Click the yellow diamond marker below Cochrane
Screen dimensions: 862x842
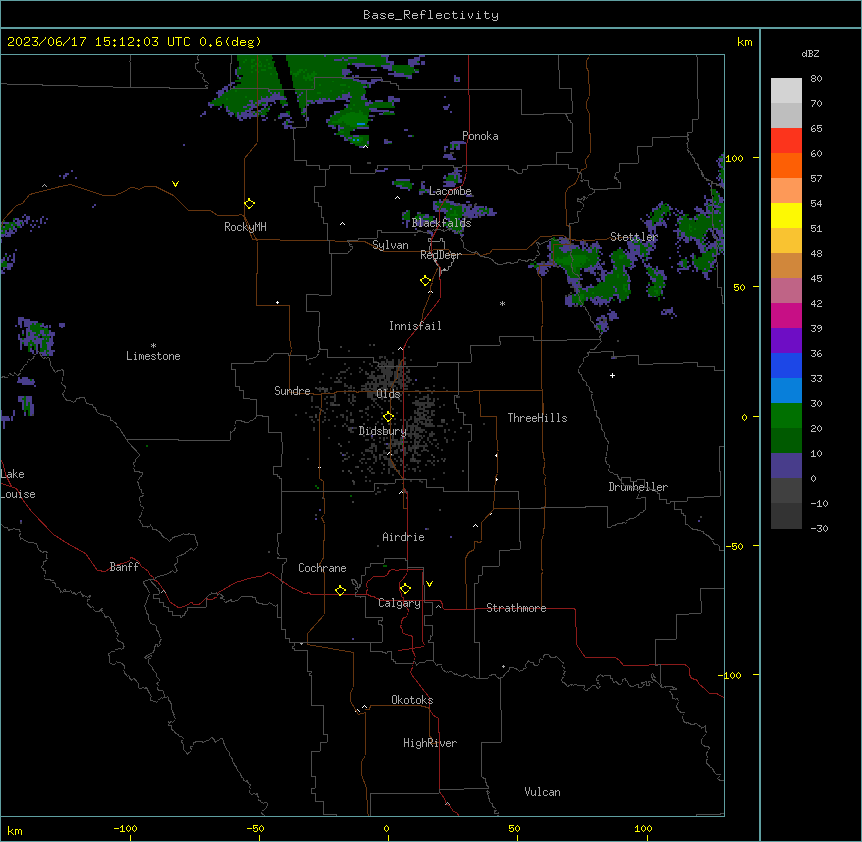coord(341,590)
